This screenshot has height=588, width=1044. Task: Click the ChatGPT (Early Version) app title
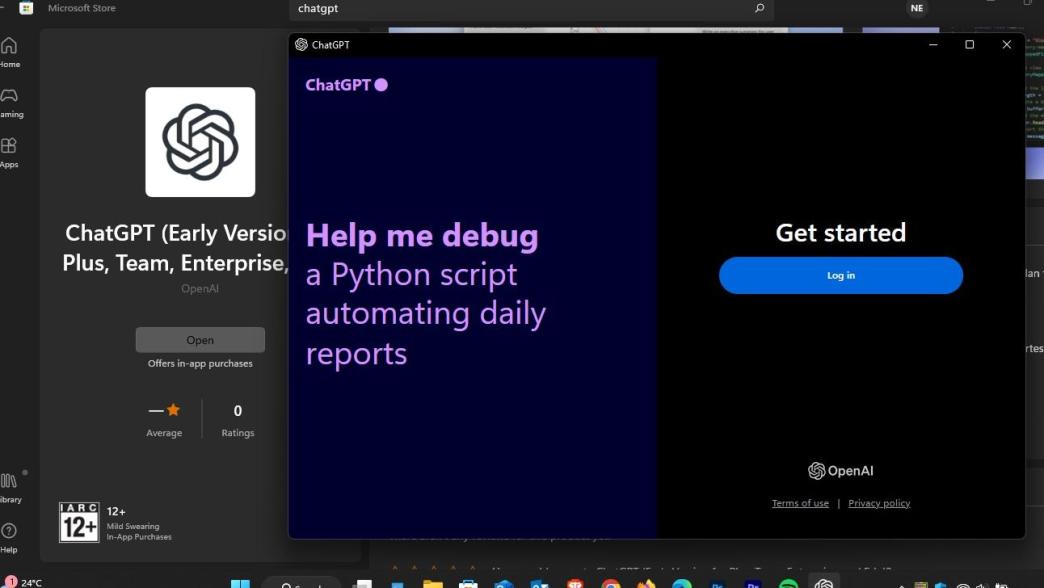pyautogui.click(x=176, y=248)
